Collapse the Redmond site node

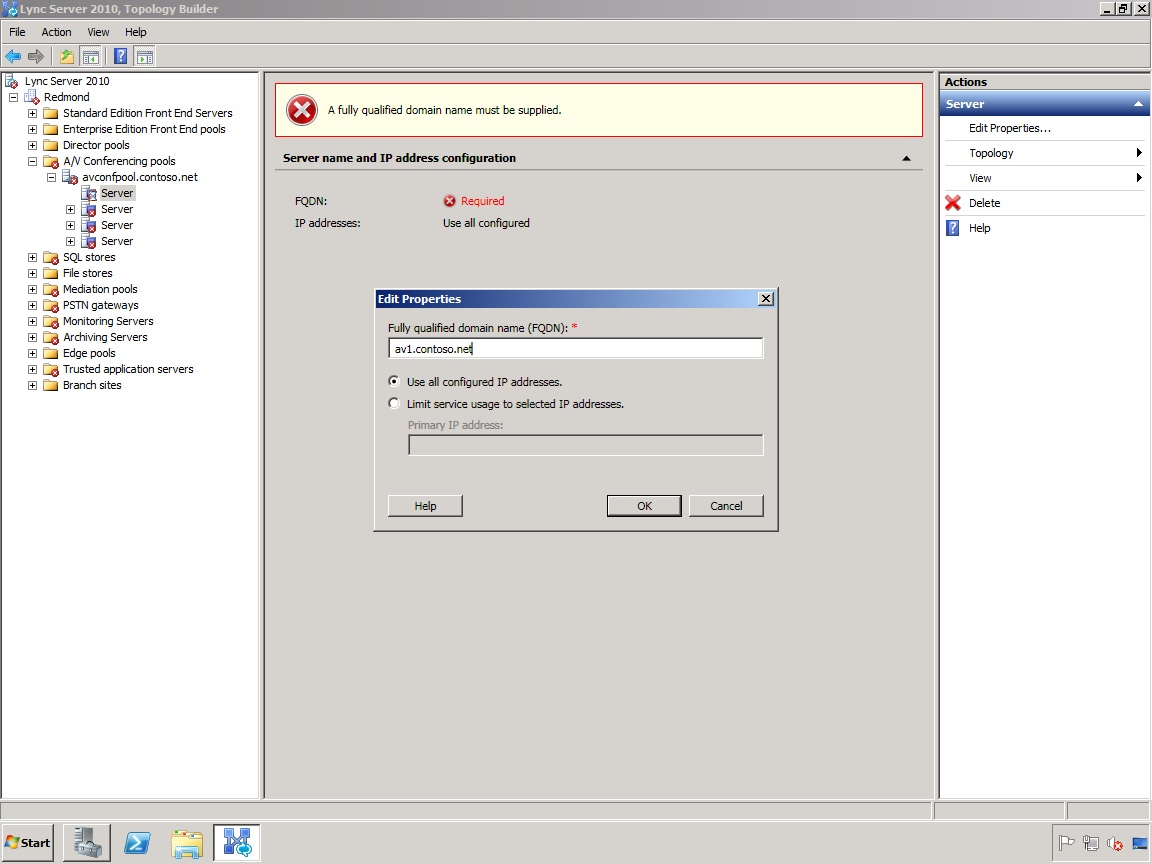[13, 97]
